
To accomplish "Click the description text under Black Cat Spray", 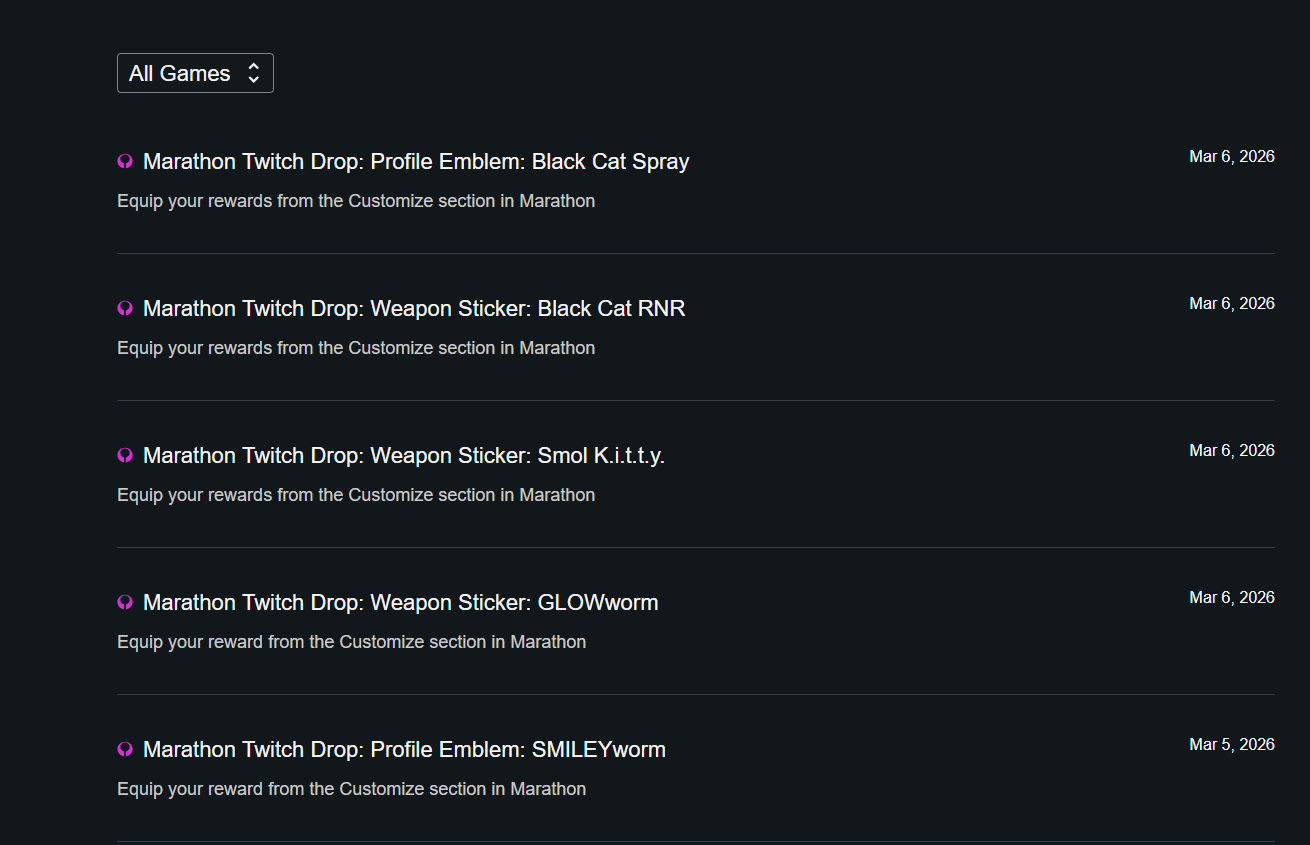I will [x=356, y=201].
